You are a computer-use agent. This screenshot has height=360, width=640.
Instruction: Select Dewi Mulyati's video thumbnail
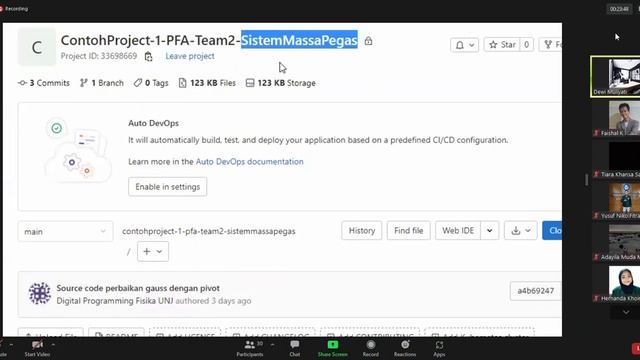coord(616,77)
